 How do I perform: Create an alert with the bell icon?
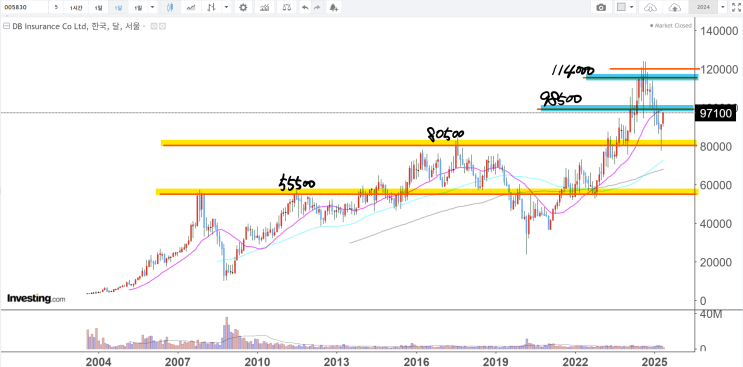334,8
